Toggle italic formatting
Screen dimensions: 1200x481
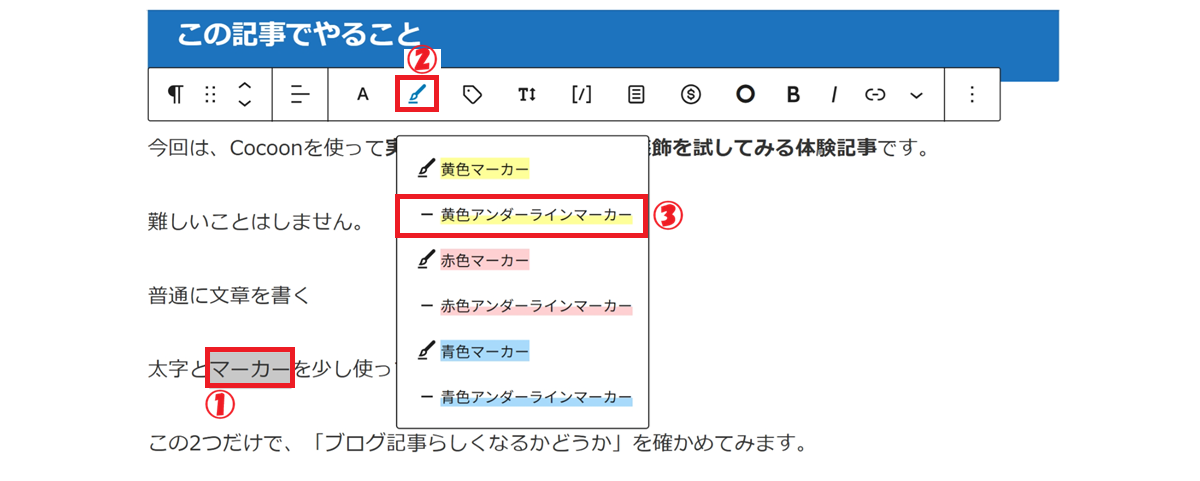pyautogui.click(x=833, y=95)
